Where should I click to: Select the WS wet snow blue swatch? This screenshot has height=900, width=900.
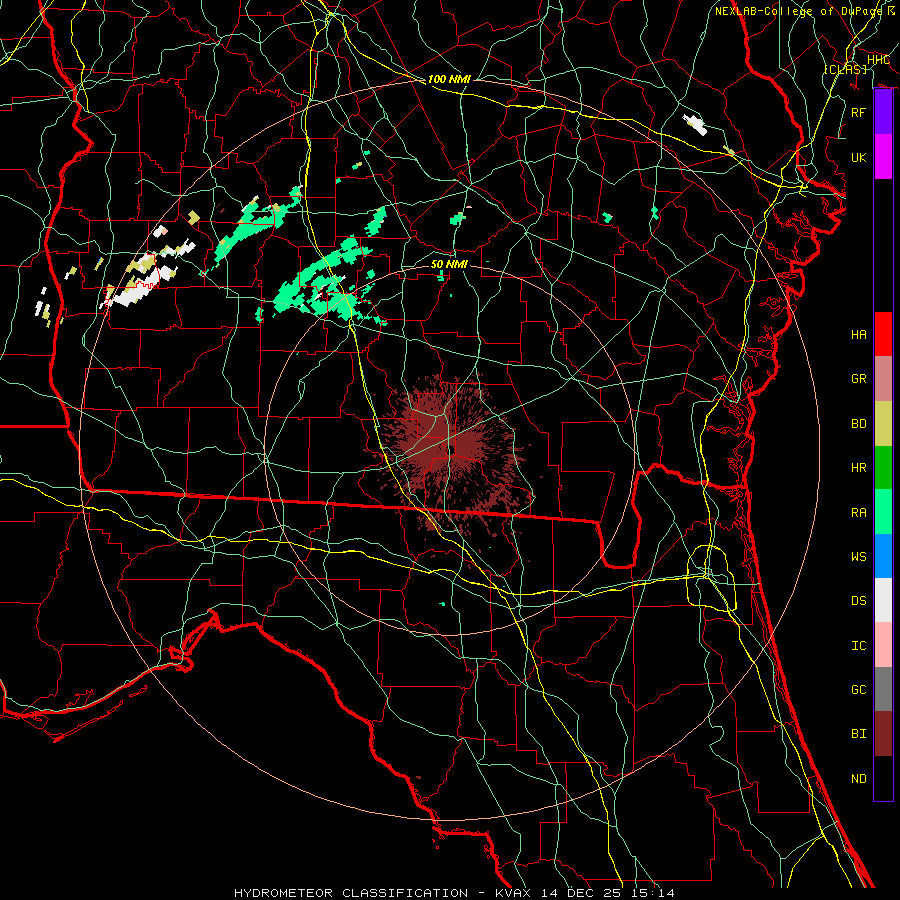tap(883, 556)
